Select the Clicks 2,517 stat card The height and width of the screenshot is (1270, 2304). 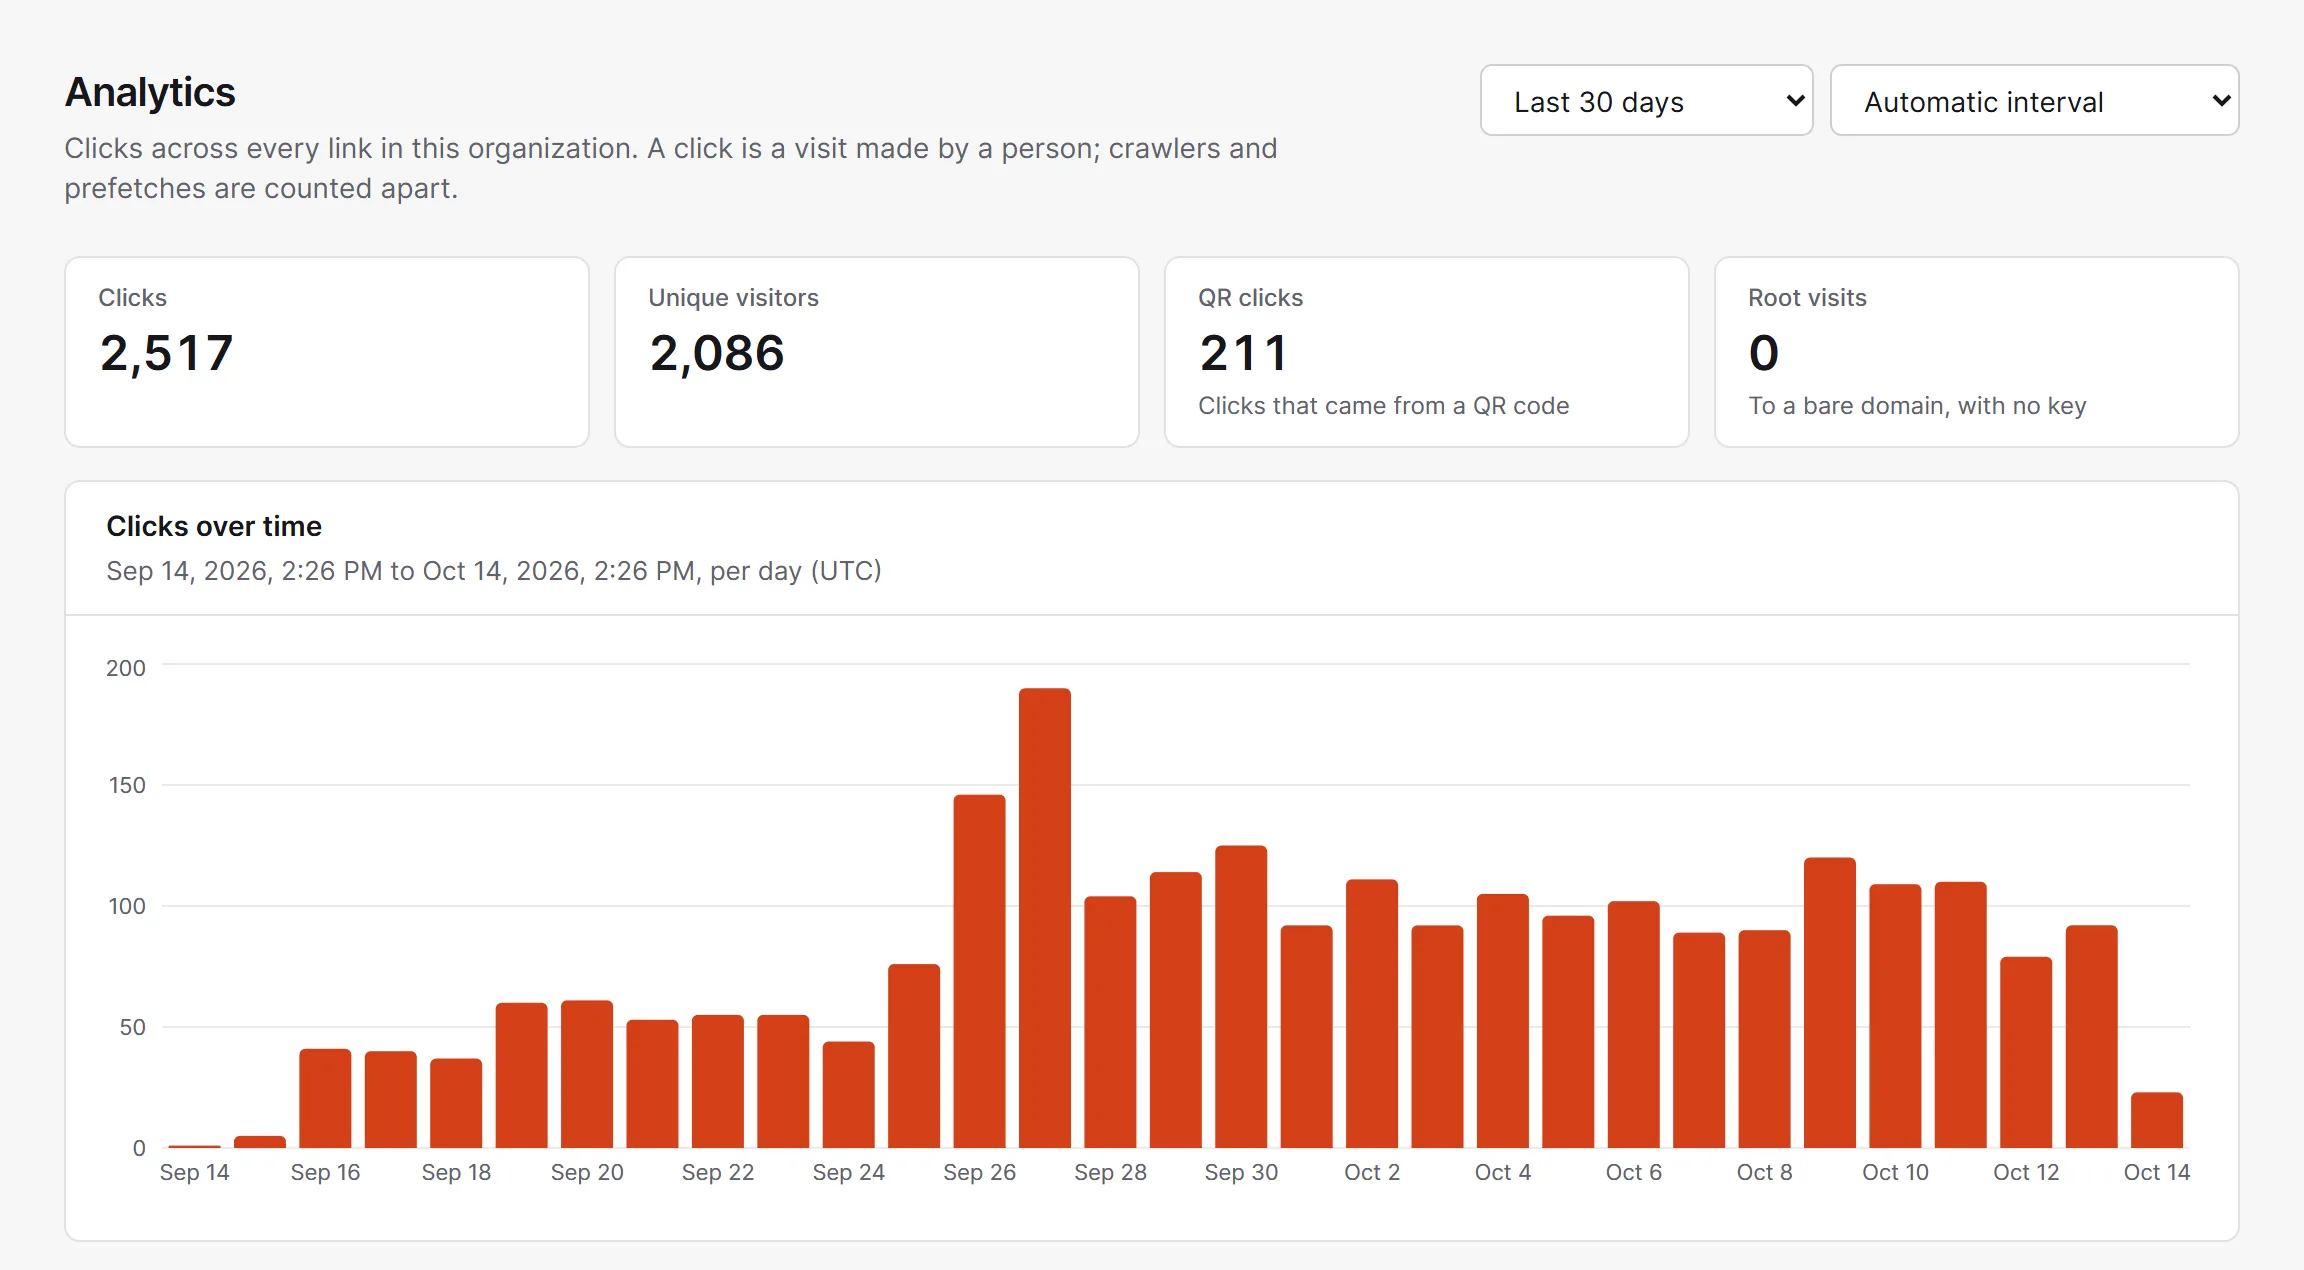pos(327,352)
